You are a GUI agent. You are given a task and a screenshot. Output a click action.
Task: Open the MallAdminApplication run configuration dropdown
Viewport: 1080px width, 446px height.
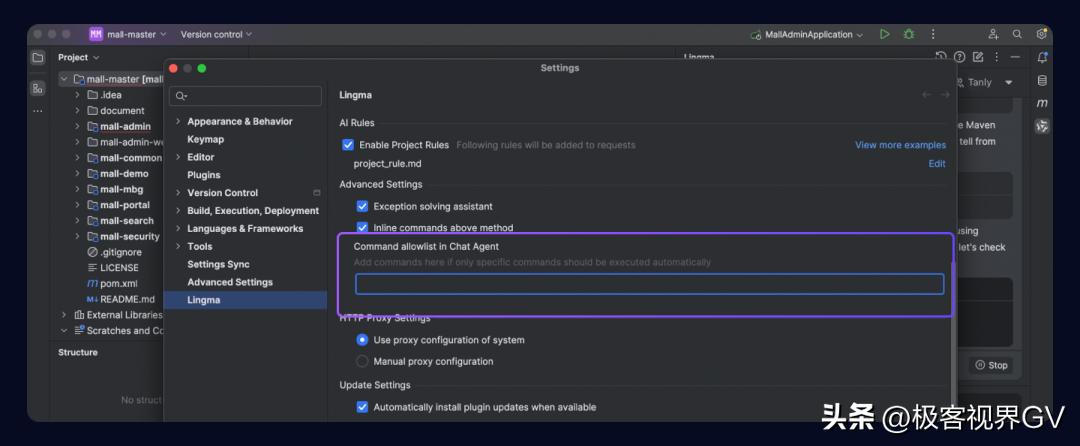tap(808, 34)
